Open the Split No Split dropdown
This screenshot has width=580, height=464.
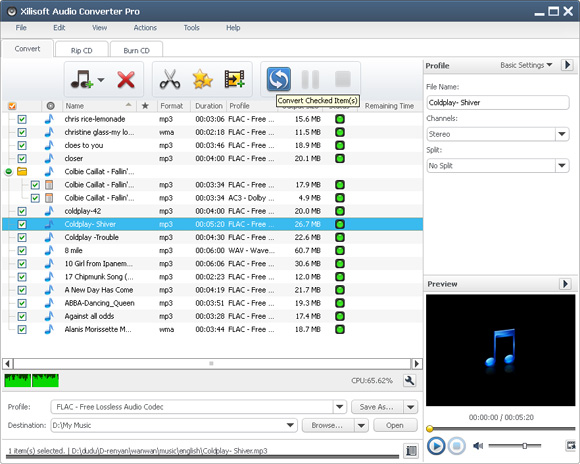point(562,165)
